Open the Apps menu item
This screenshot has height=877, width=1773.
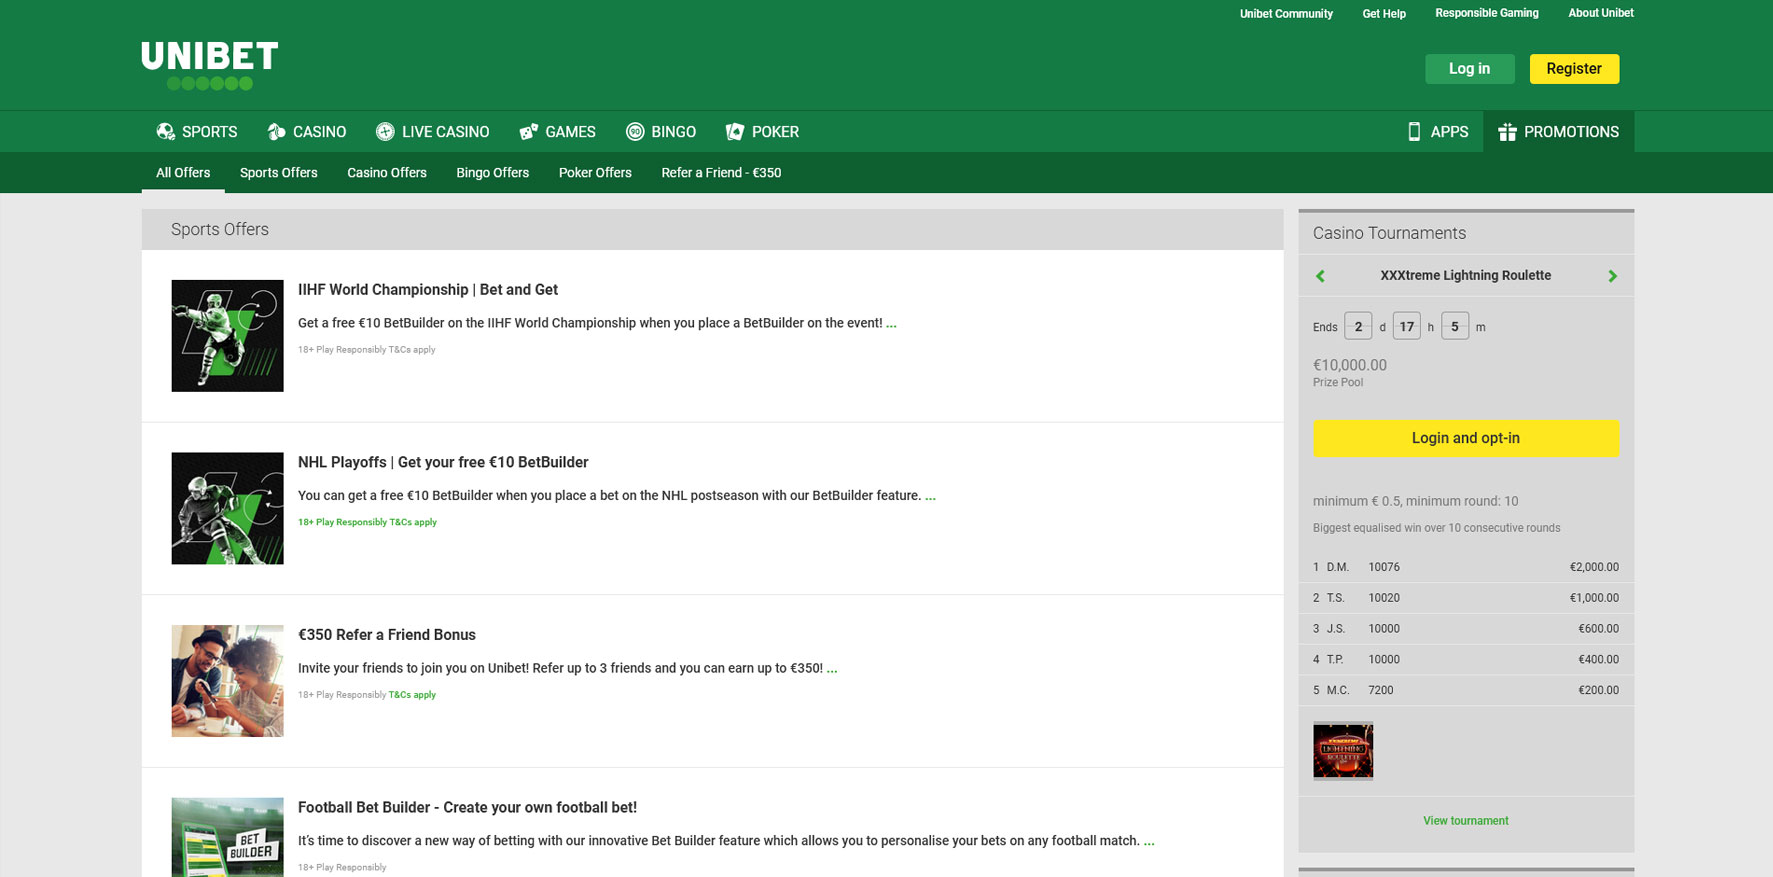point(1438,132)
